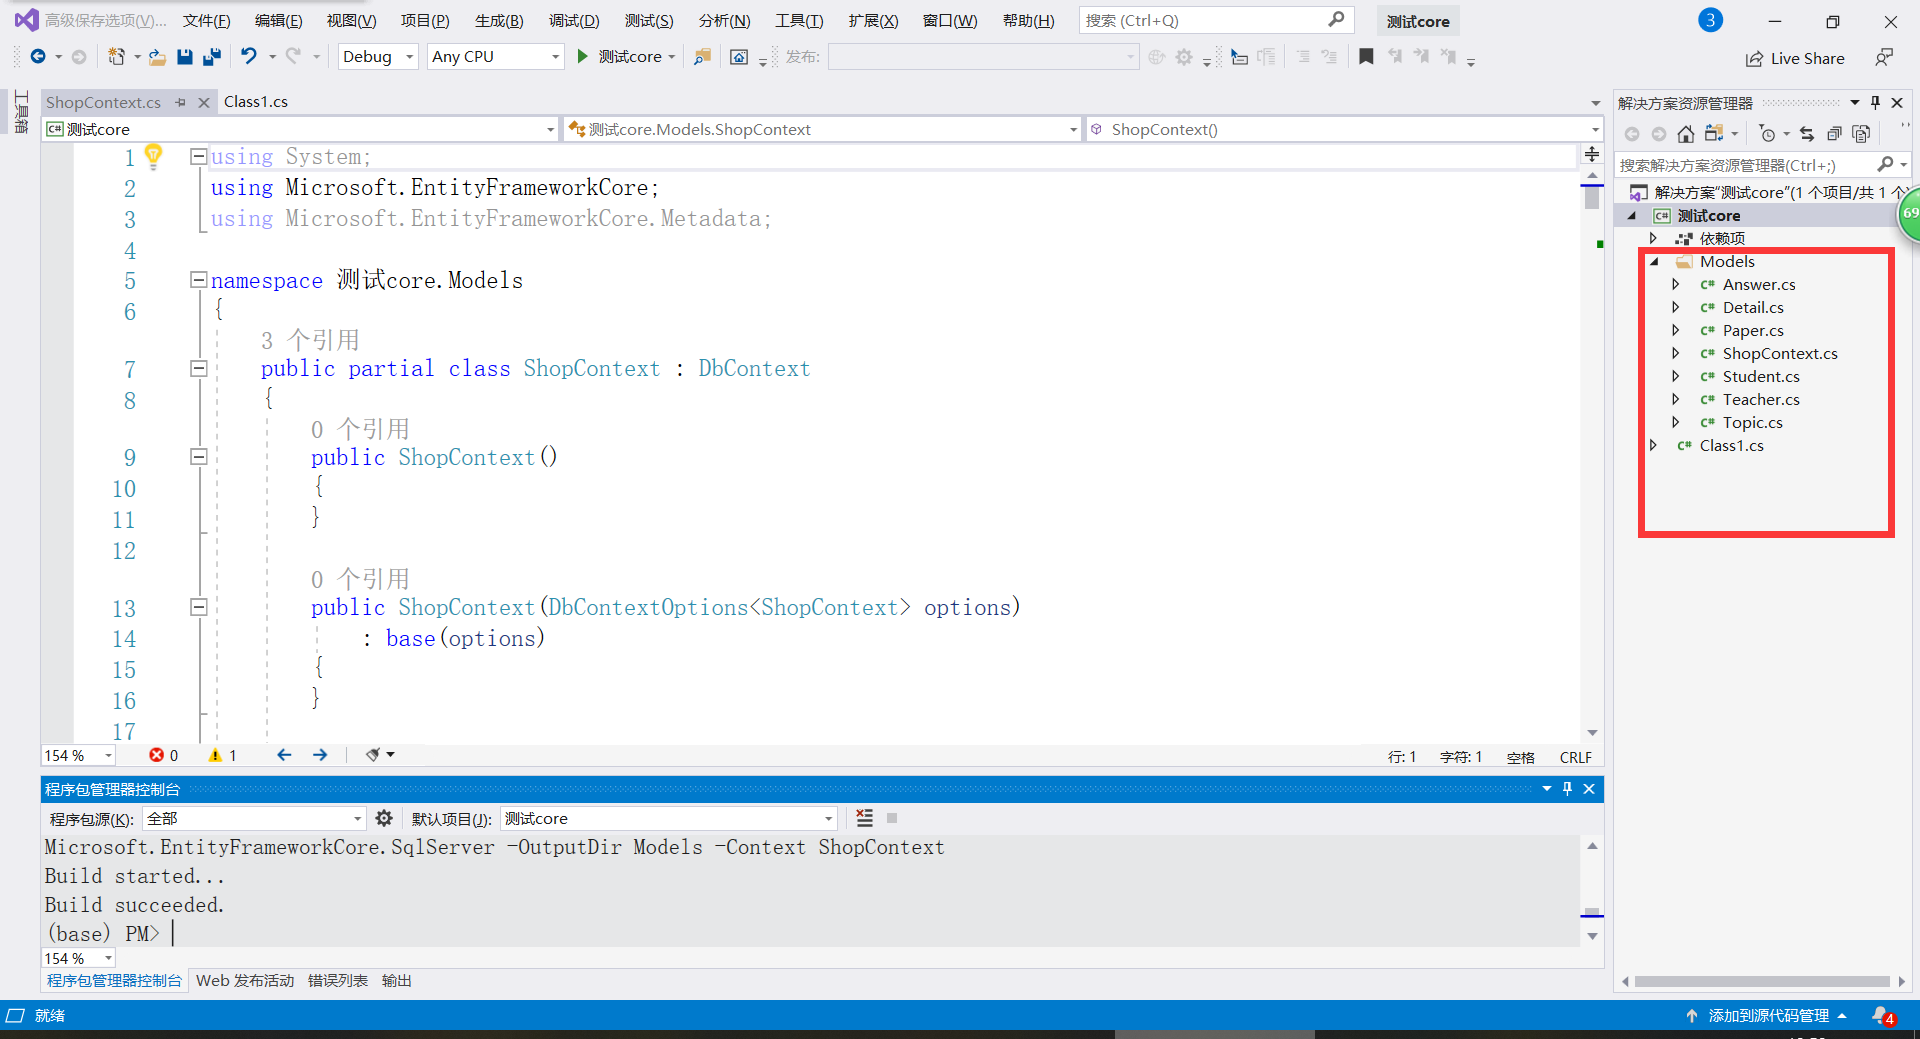The height and width of the screenshot is (1039, 1920).
Task: Switch to the 错误列表 tab
Action: [337, 981]
